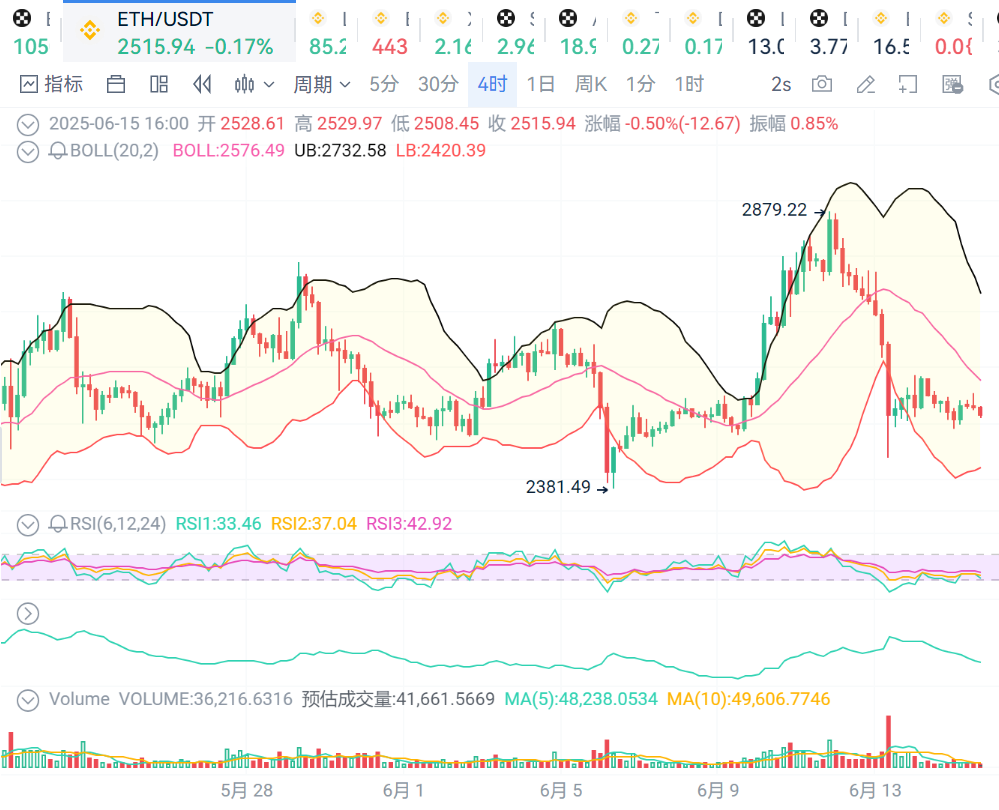Click the 2879.22 high price label
This screenshot has height=810, width=999.
pyautogui.click(x=774, y=210)
